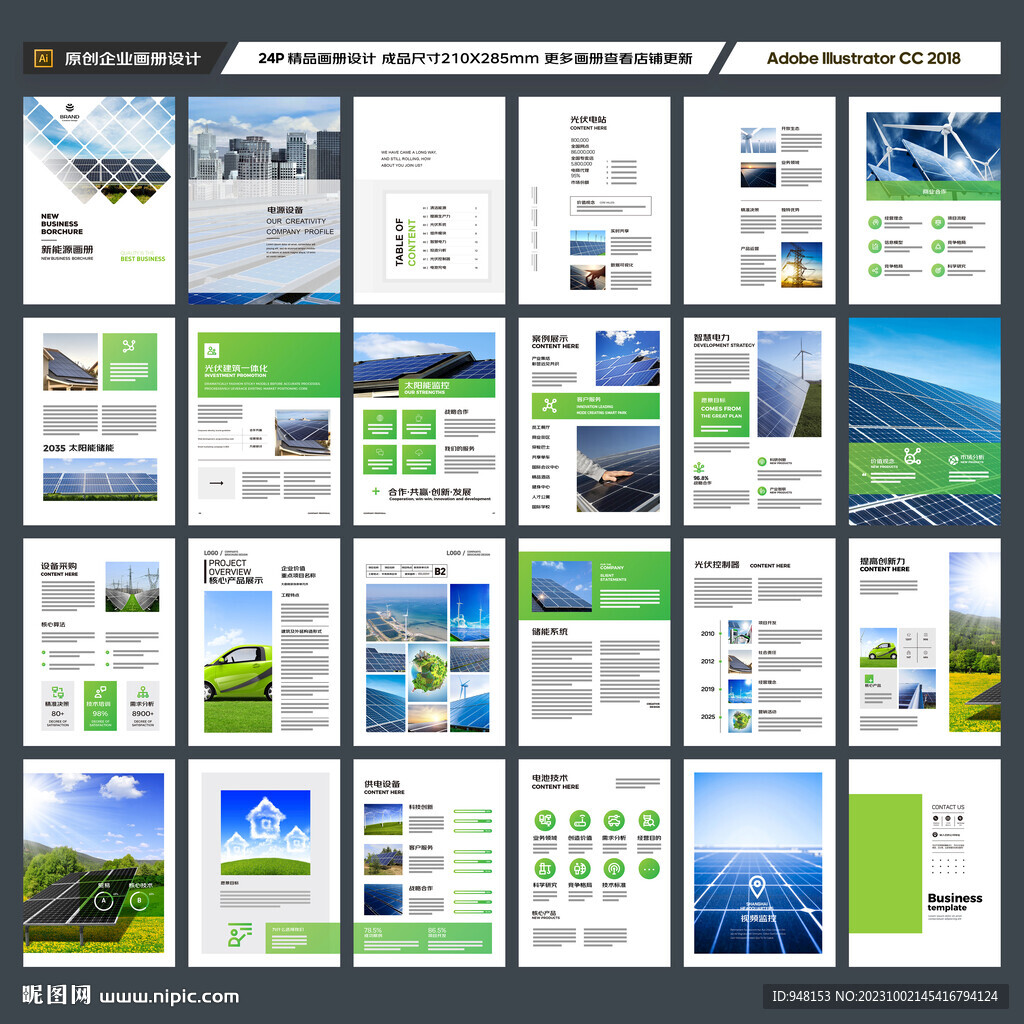The width and height of the screenshot is (1024, 1024).
Task: Open the 太阳能监控 page thumbnail
Action: tap(429, 421)
